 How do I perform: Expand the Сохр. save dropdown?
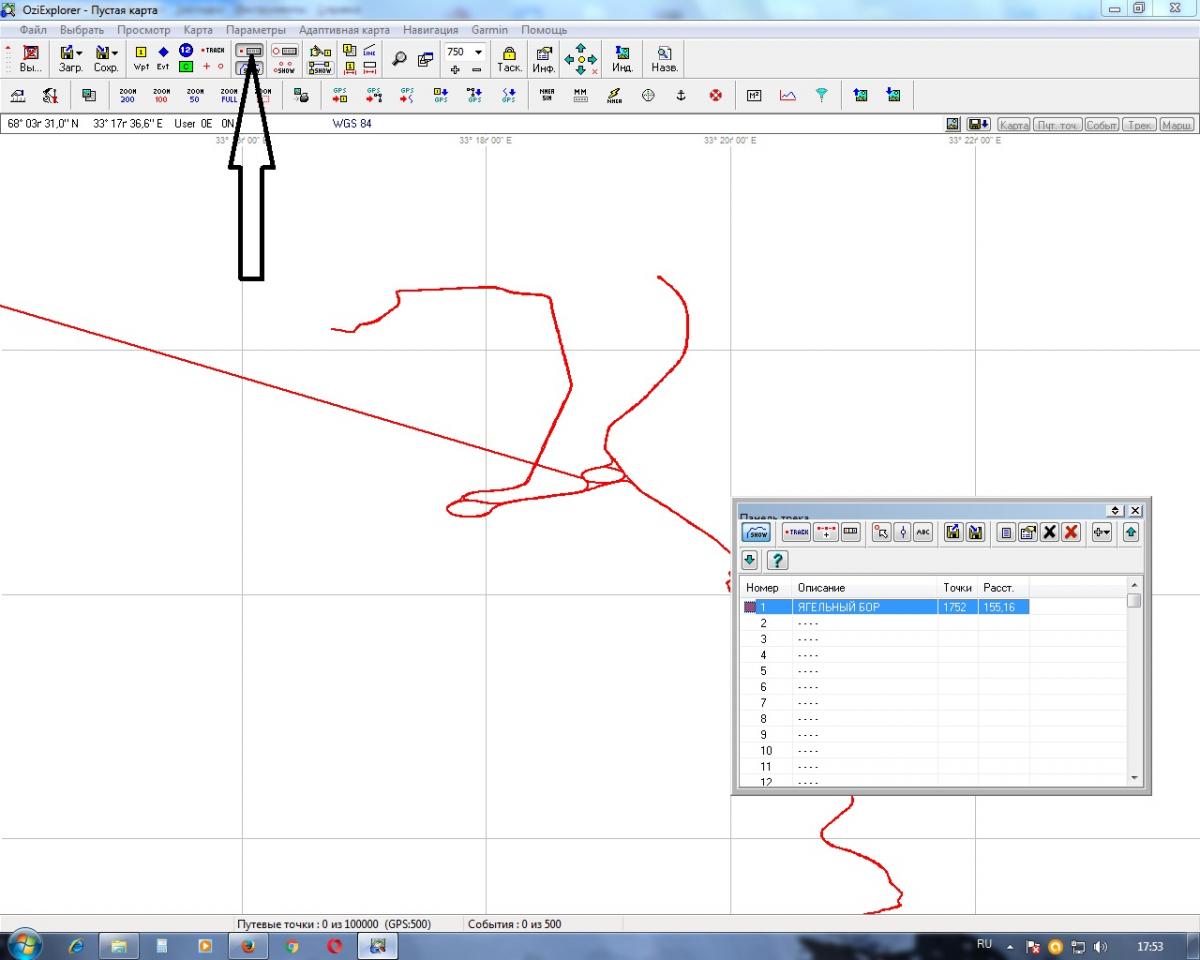[114, 52]
